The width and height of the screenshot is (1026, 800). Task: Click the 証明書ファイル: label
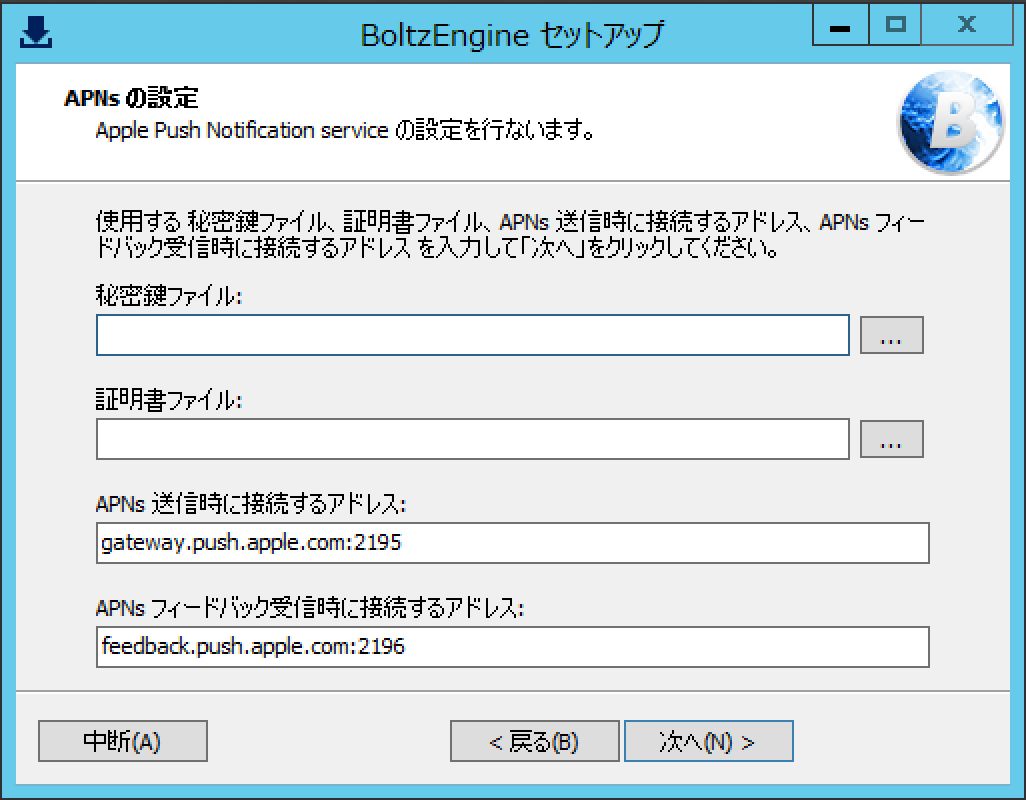click(169, 400)
